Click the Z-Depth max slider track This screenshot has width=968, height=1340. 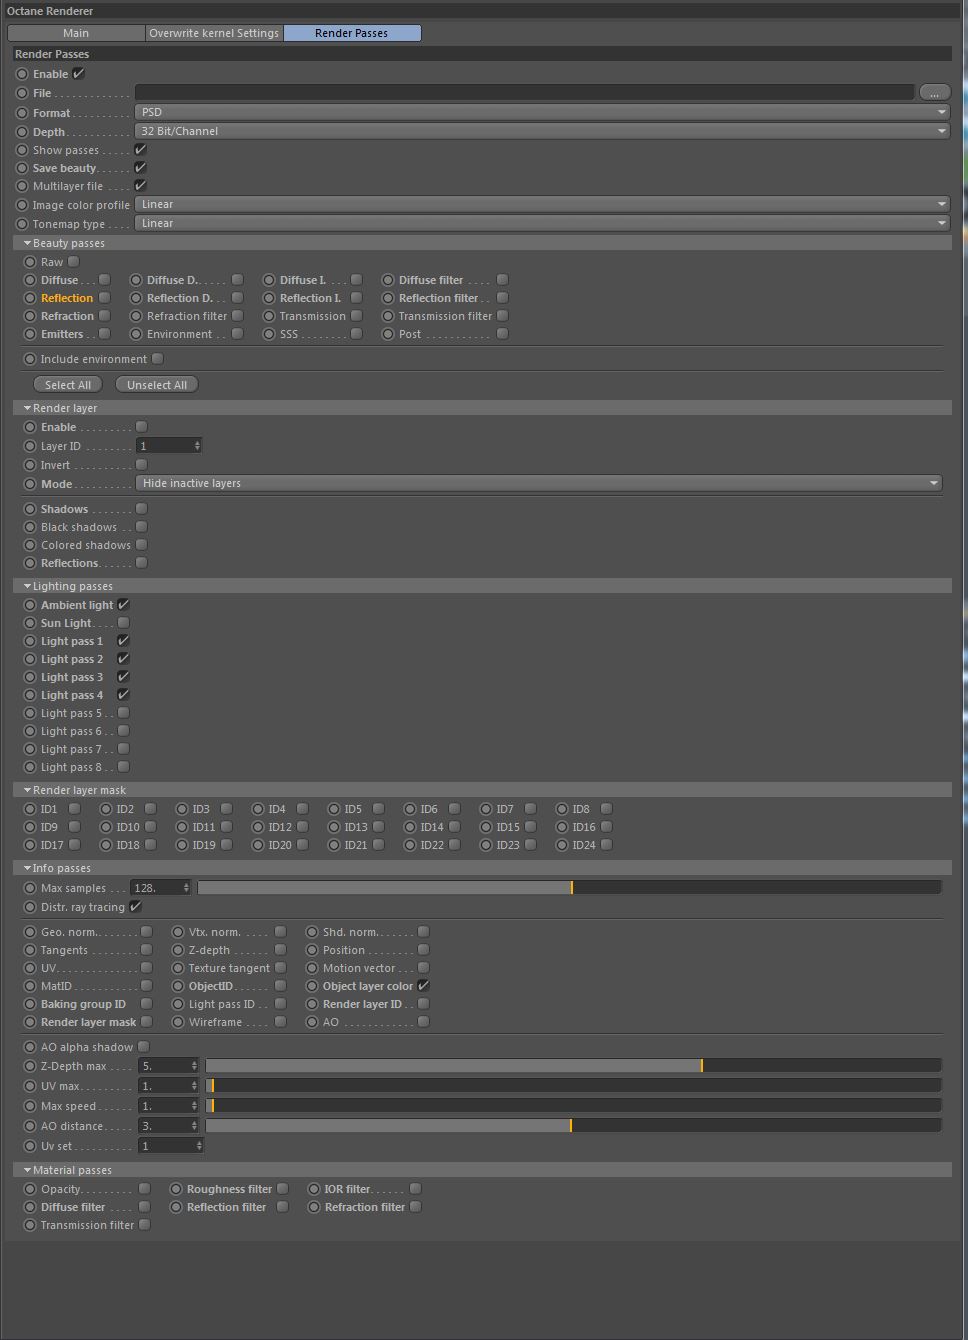(x=573, y=1066)
